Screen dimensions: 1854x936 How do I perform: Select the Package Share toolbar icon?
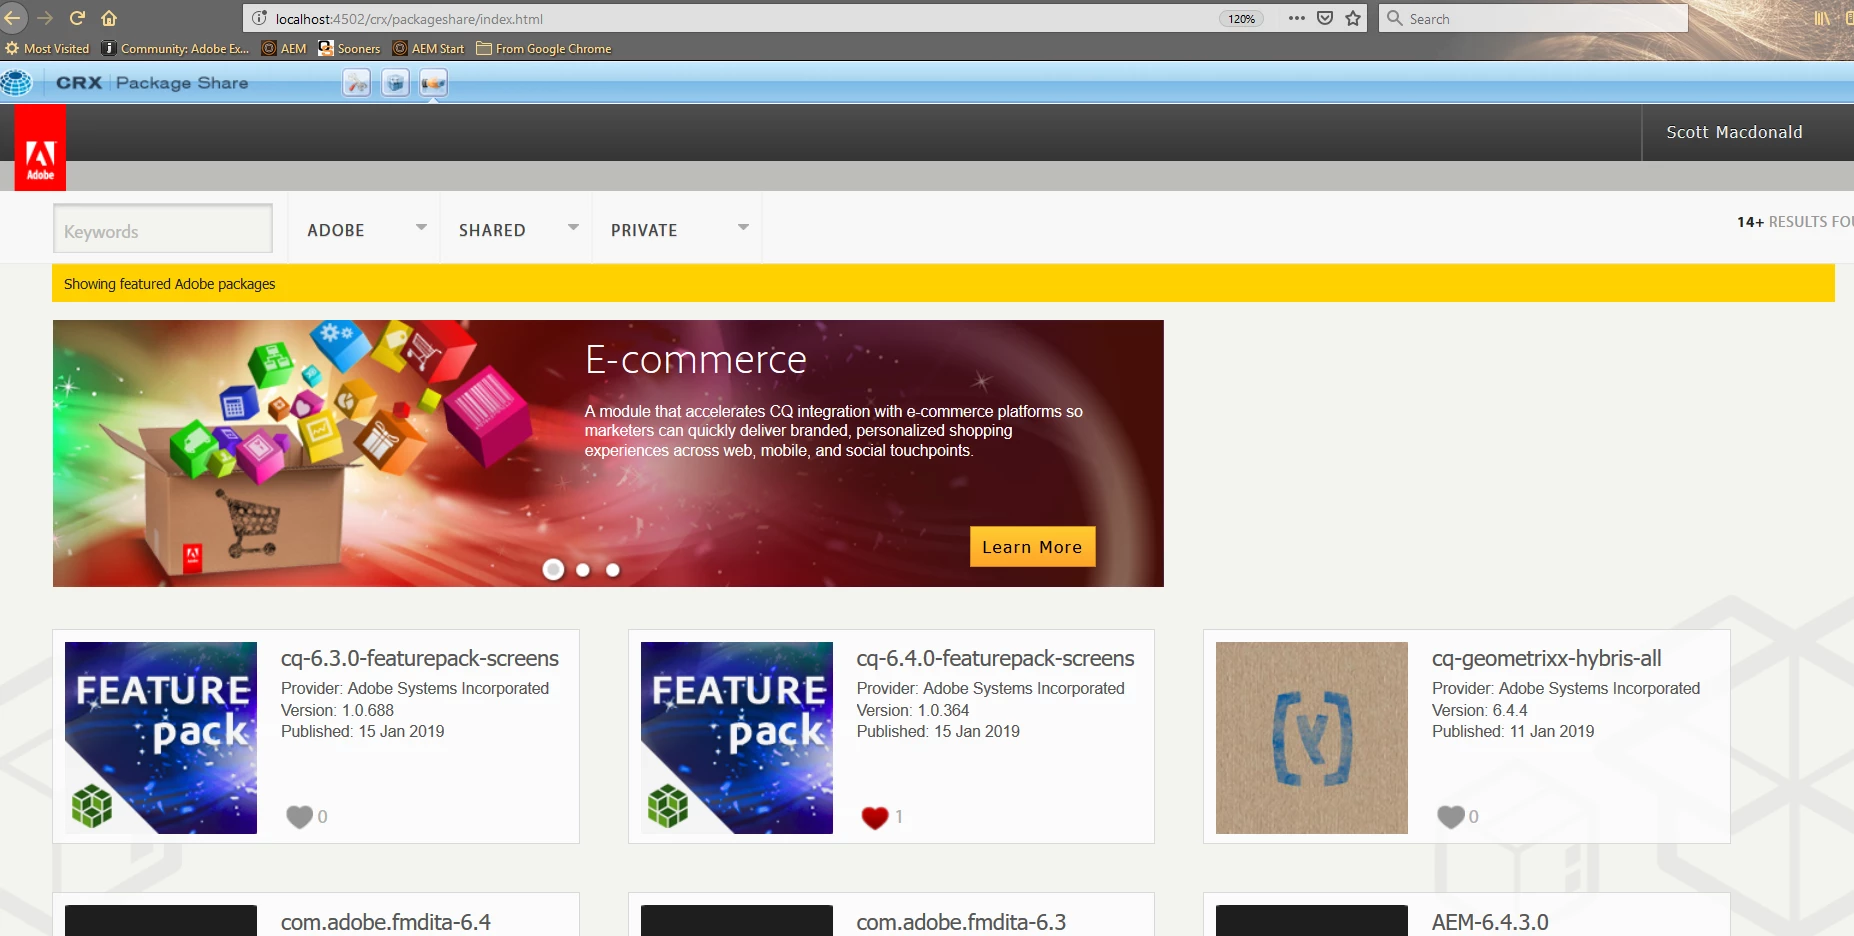433,83
